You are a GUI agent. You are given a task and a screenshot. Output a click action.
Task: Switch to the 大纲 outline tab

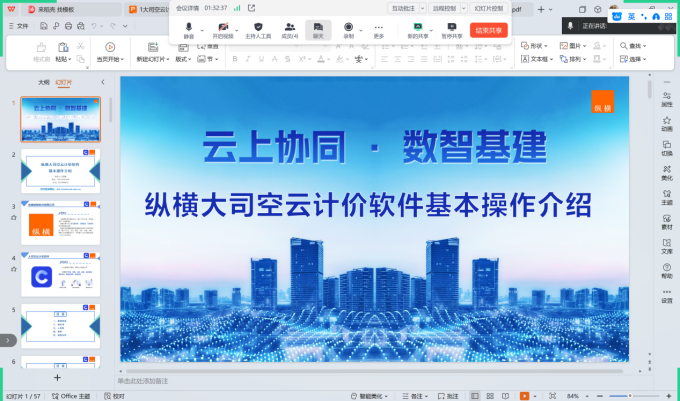(x=43, y=83)
